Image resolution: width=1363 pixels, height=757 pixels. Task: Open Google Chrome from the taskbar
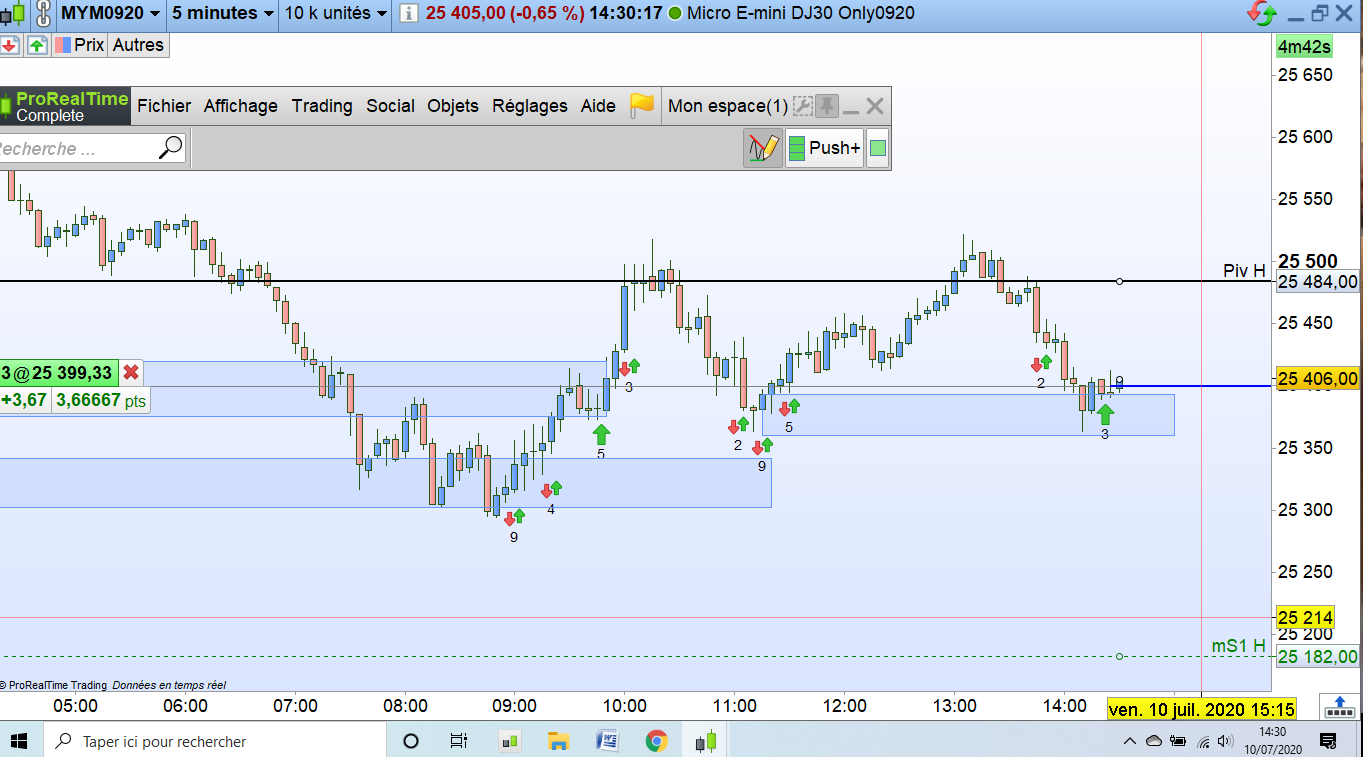coord(657,741)
